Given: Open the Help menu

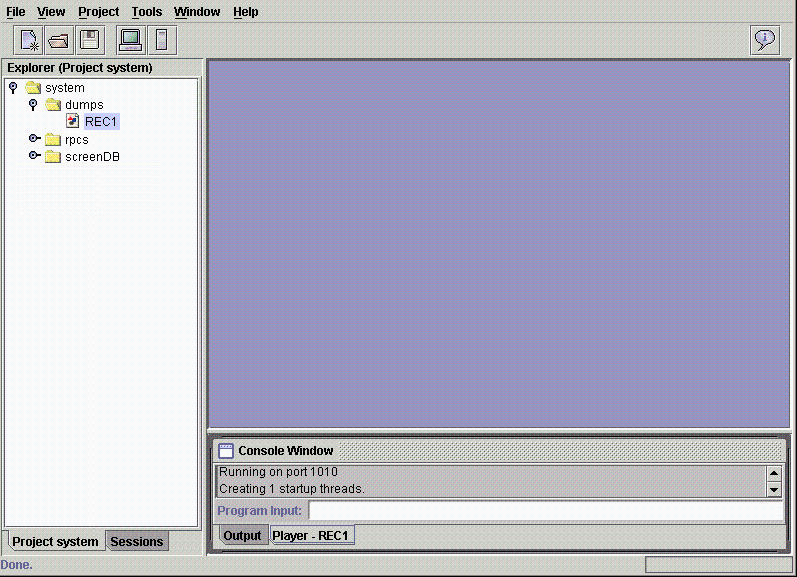Looking at the screenshot, I should point(246,11).
